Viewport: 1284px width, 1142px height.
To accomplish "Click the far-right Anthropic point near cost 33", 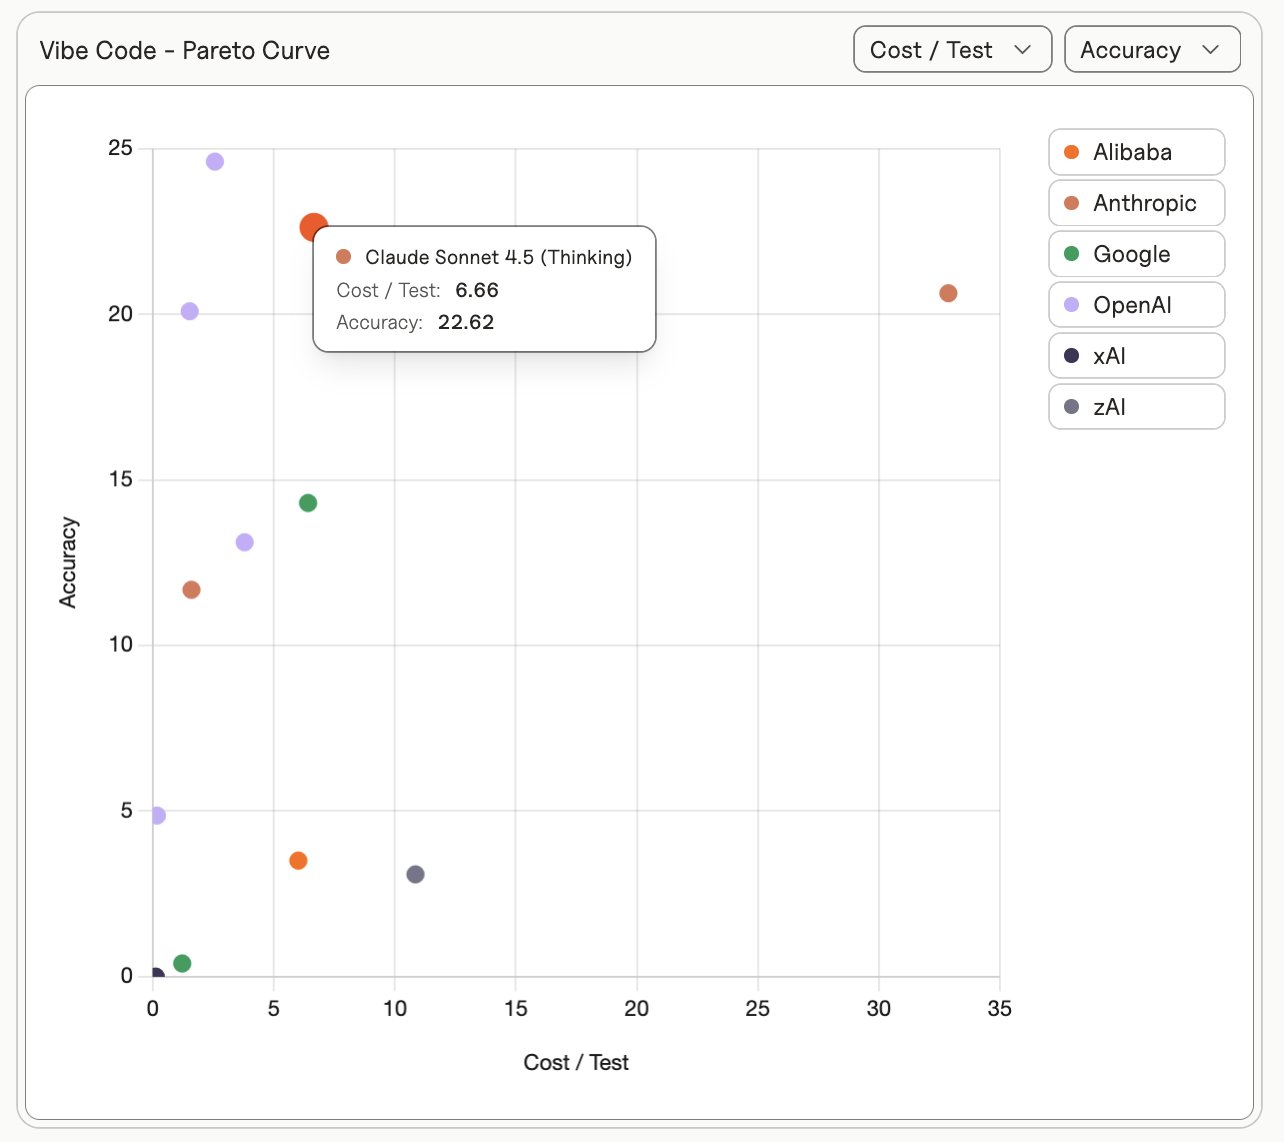I will (948, 293).
